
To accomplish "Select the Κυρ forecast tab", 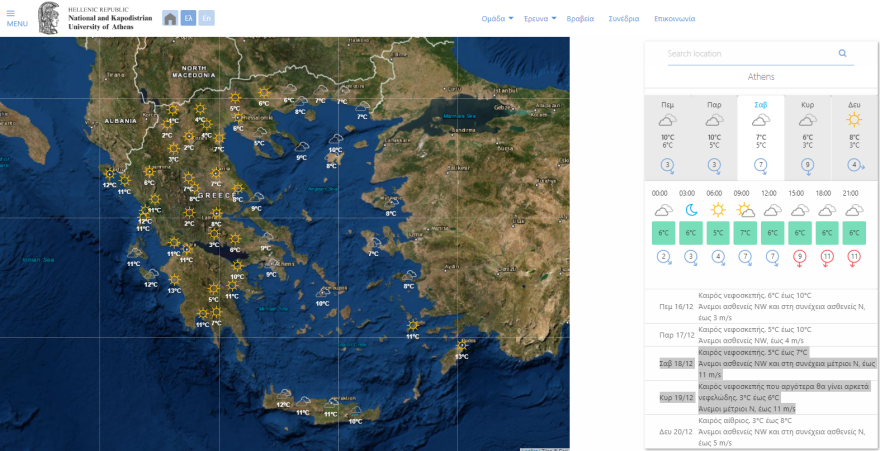I will pos(808,138).
